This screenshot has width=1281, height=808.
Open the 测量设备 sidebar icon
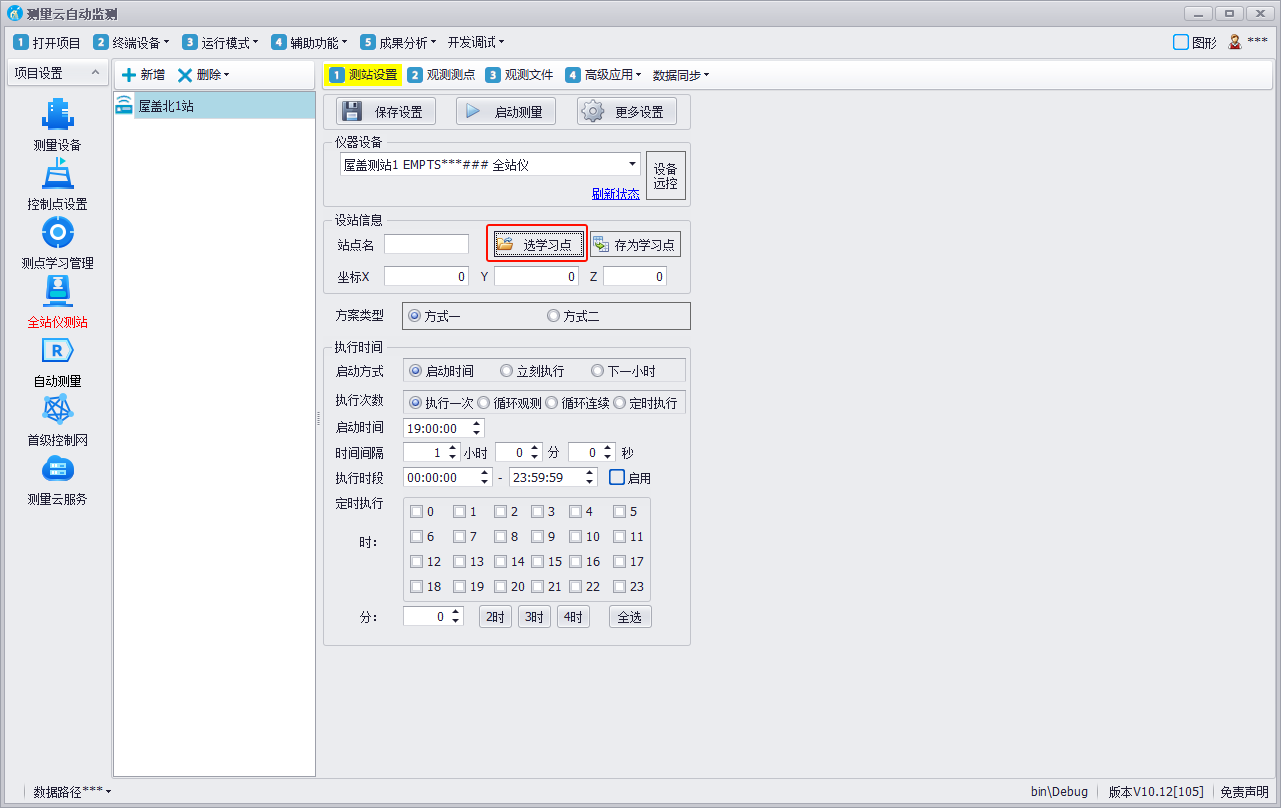57,115
